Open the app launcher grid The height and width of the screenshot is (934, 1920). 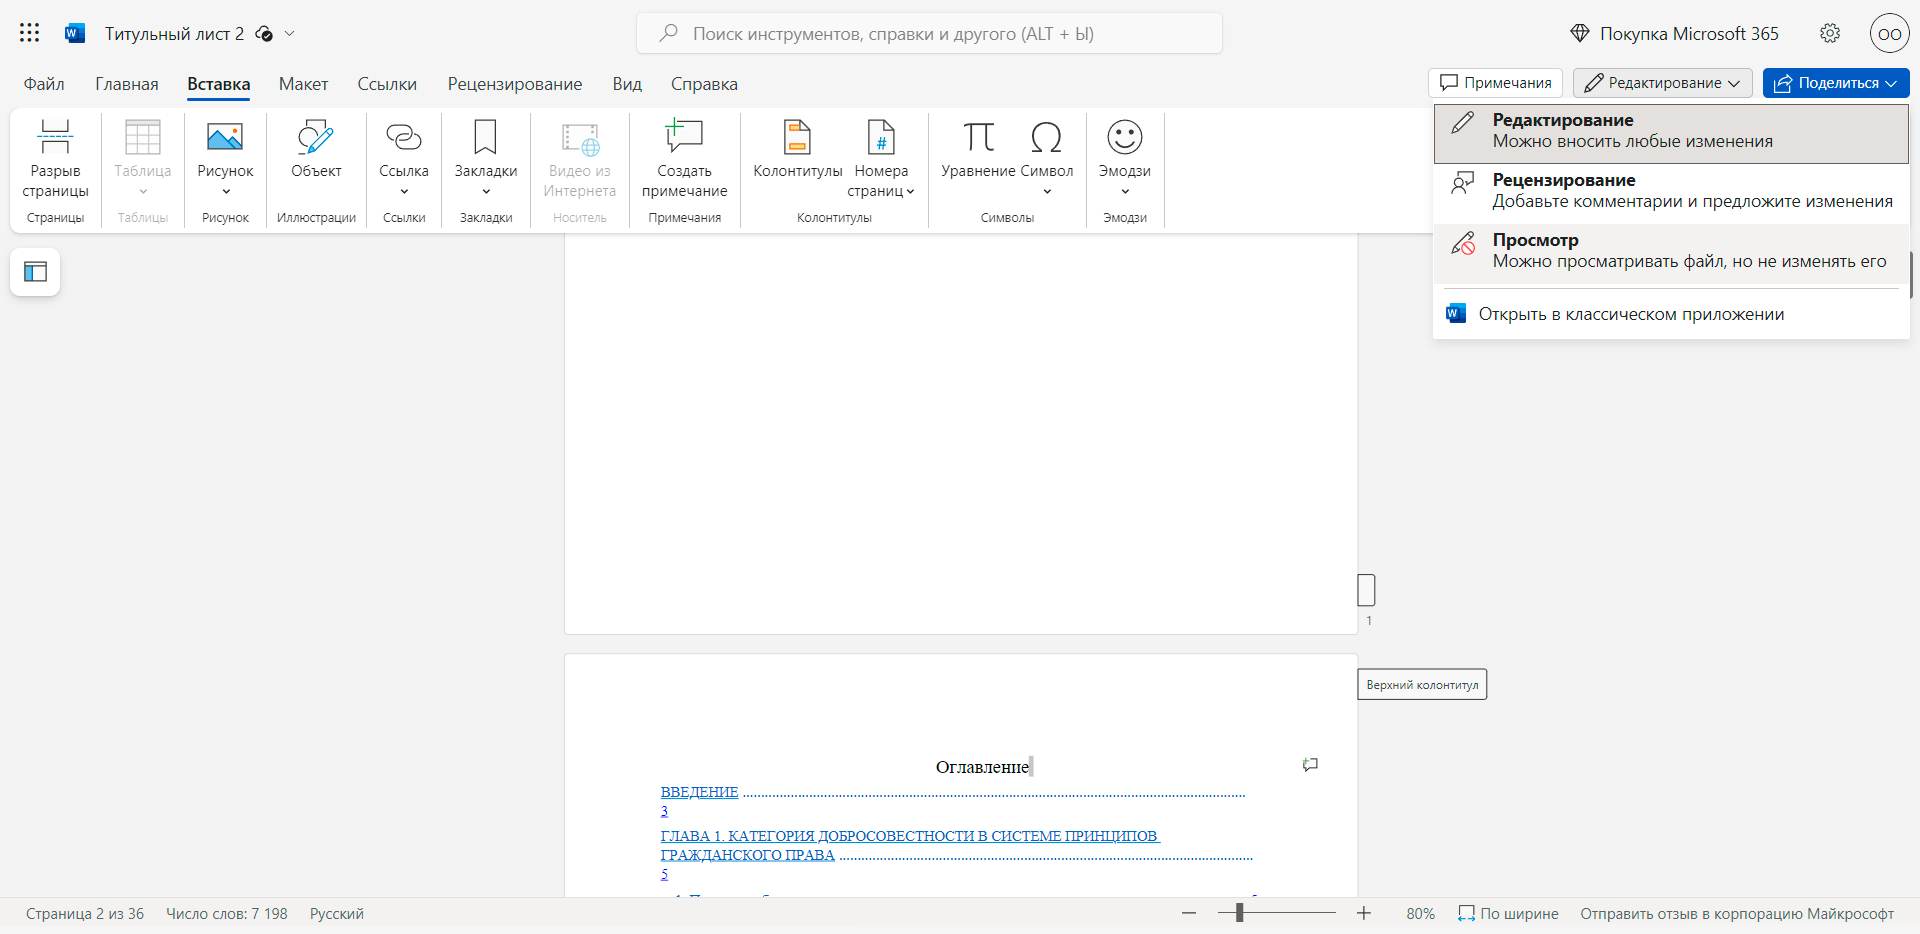[30, 33]
